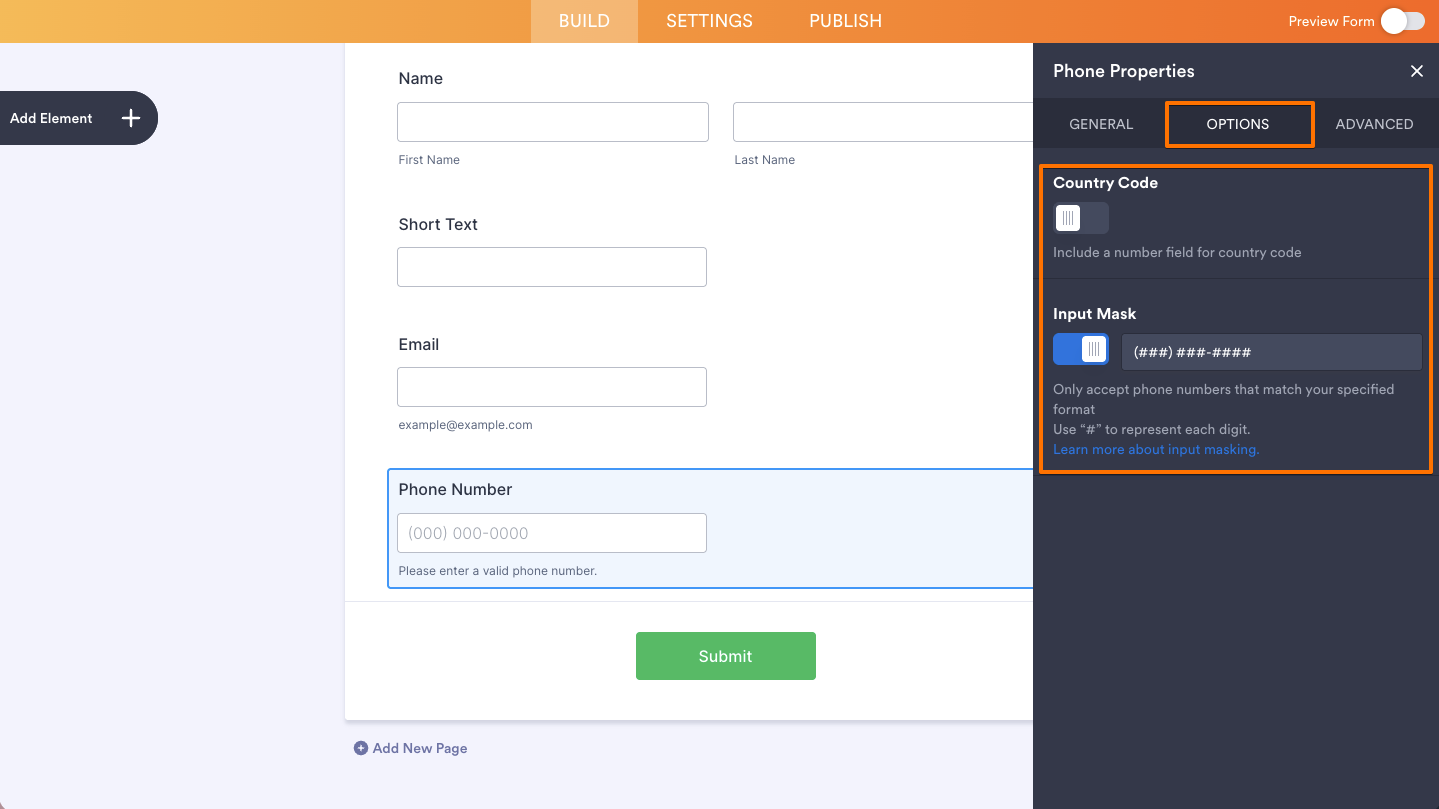Click the Phone Properties panel title

[x=1124, y=71]
